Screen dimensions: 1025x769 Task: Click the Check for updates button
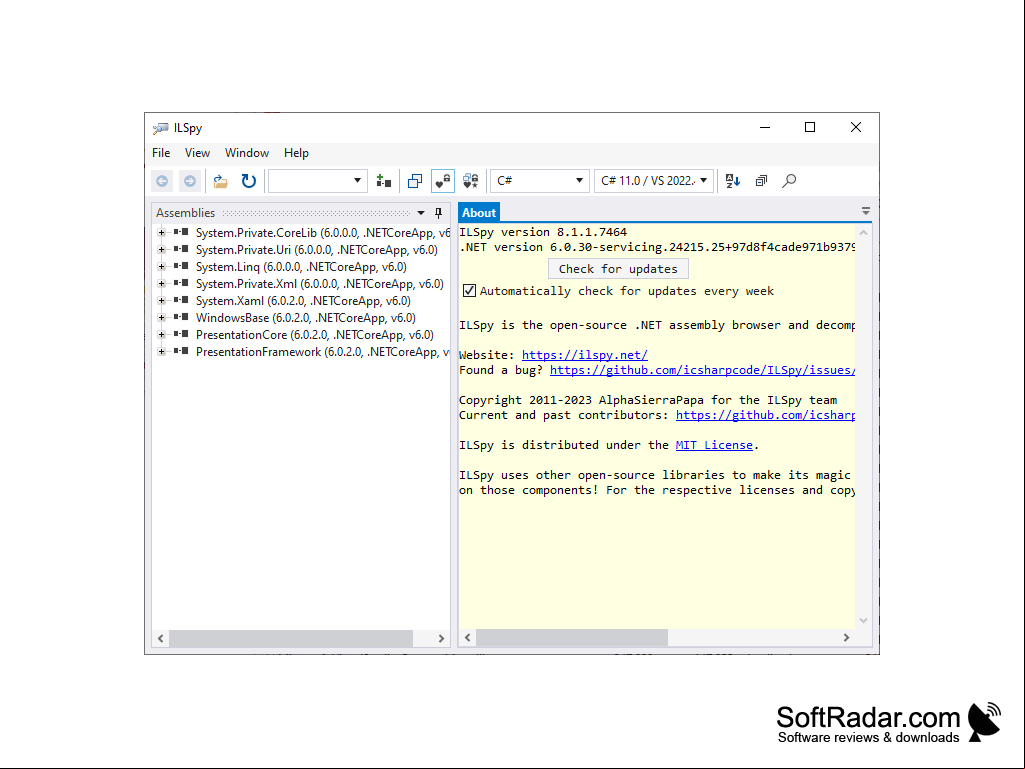(x=618, y=269)
